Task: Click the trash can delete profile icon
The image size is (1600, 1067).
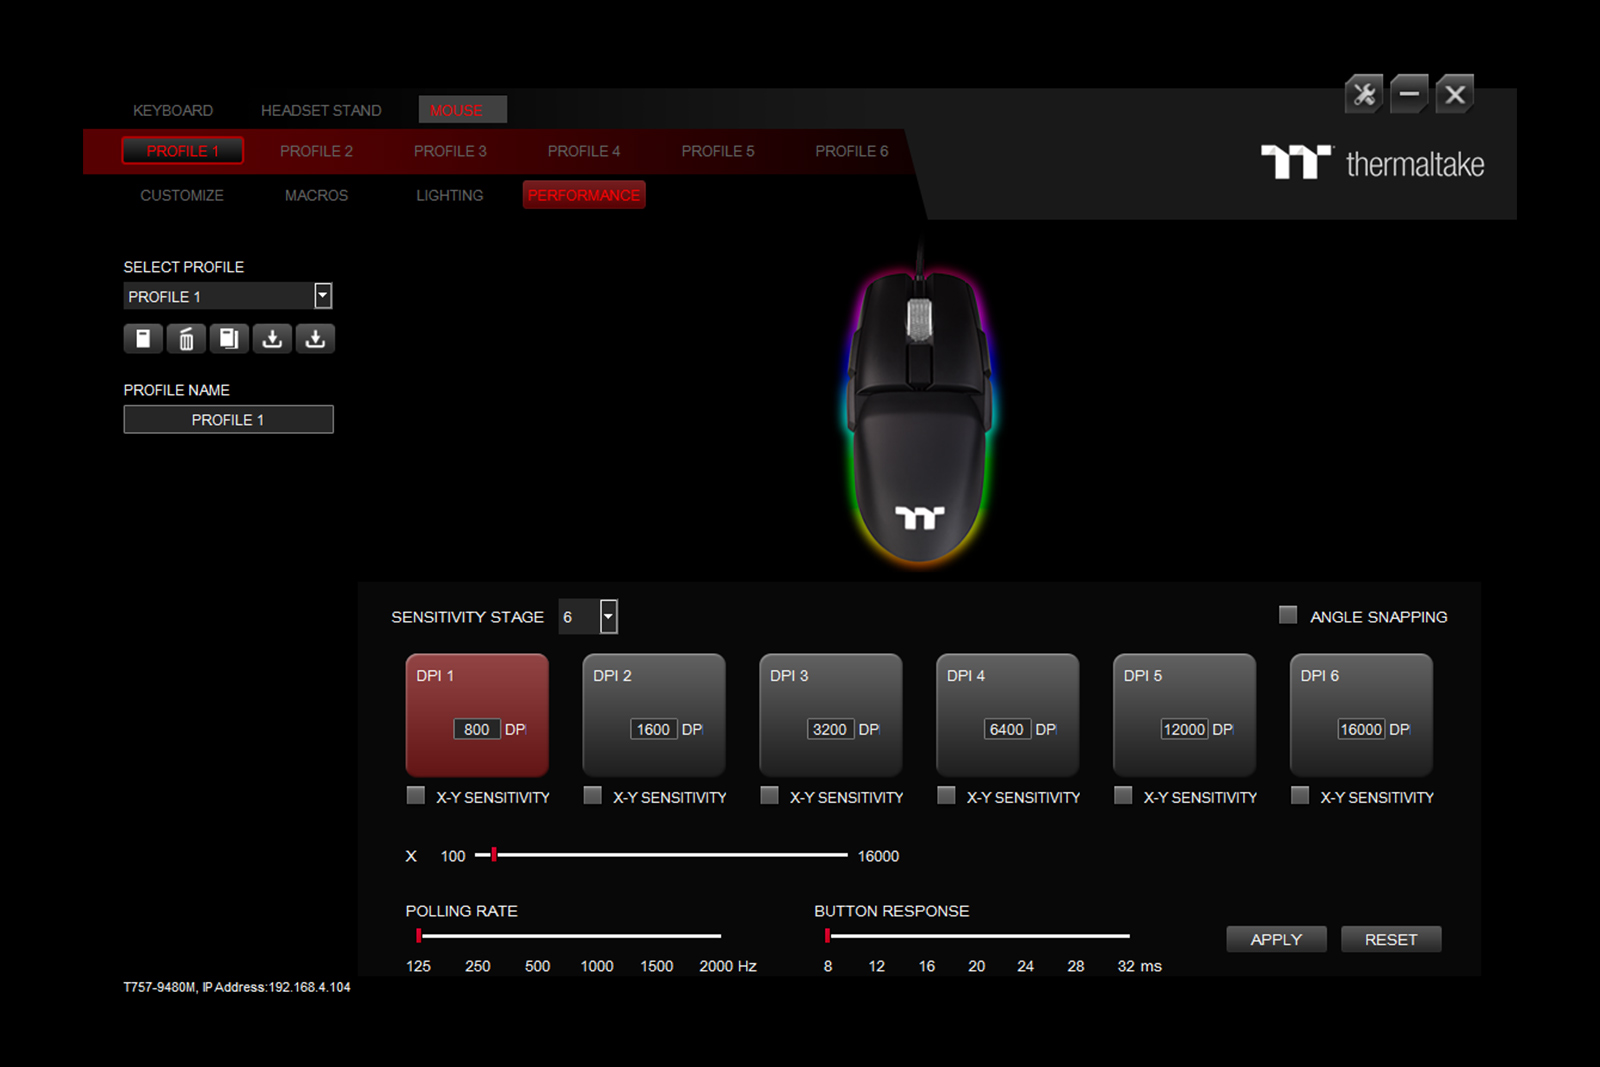Action: pyautogui.click(x=186, y=339)
